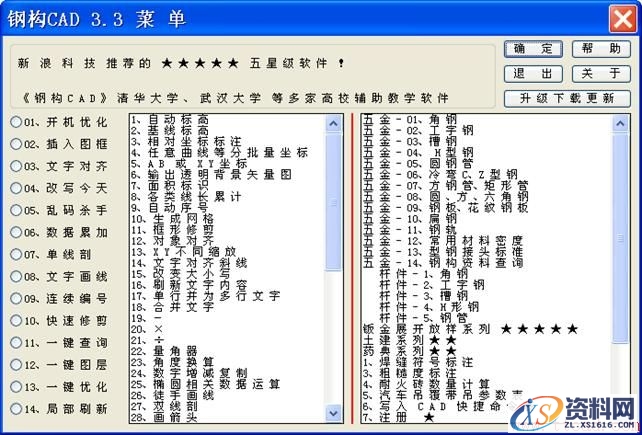
Task: Click the middle list's scroll up arrow
Action: point(334,123)
